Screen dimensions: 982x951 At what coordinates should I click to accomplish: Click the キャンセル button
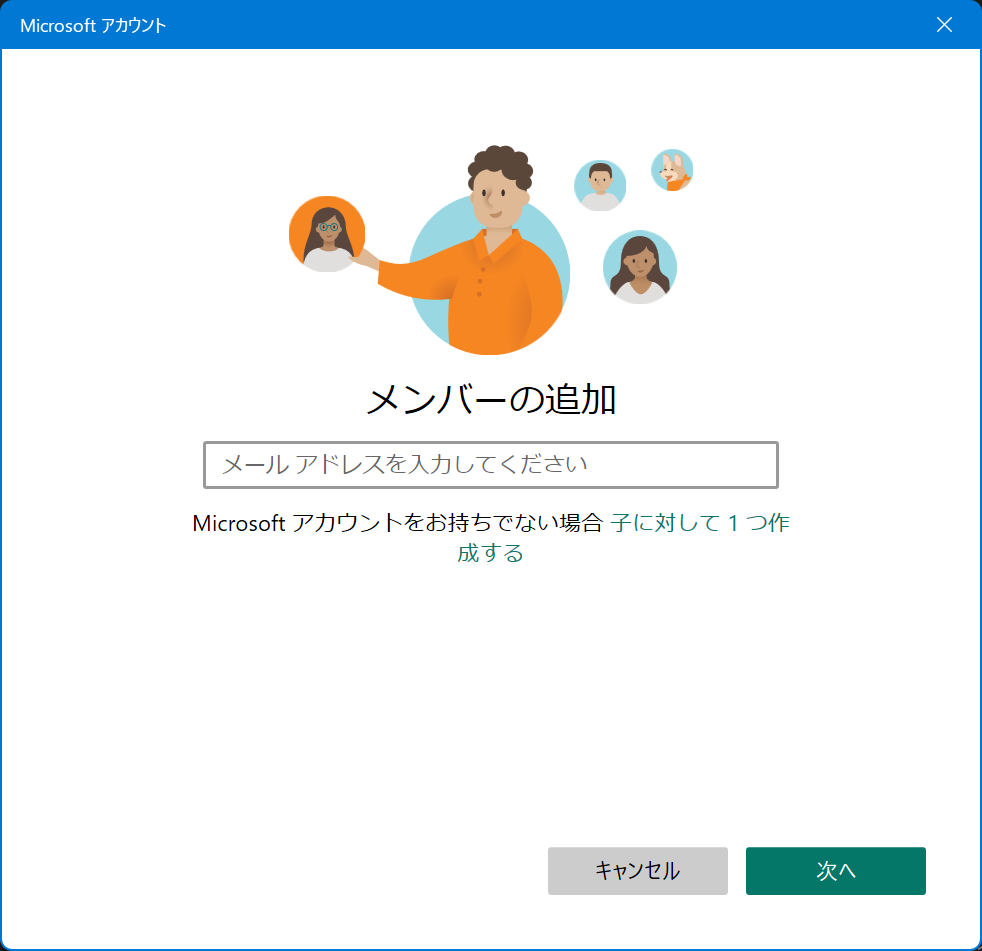638,870
